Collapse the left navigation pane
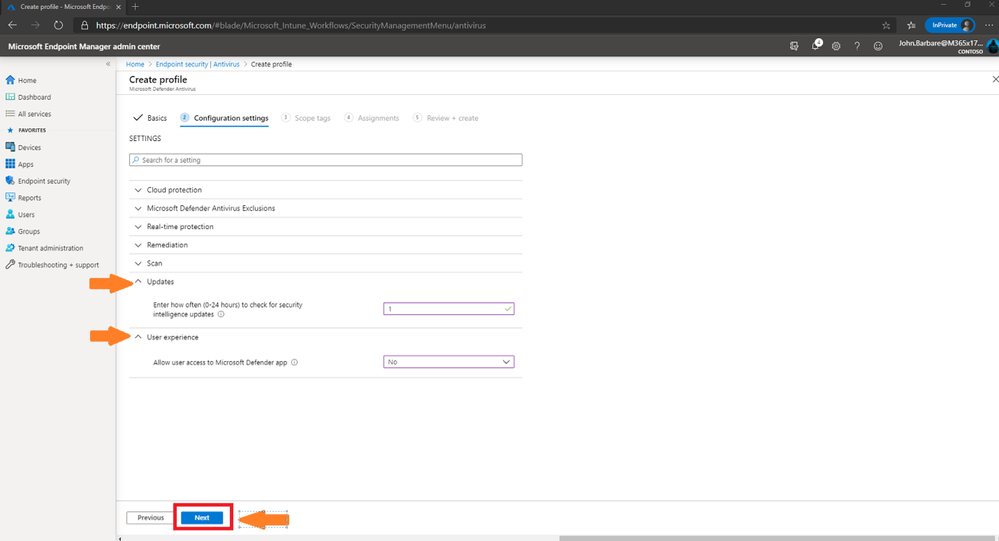The image size is (999, 541). 108,64
